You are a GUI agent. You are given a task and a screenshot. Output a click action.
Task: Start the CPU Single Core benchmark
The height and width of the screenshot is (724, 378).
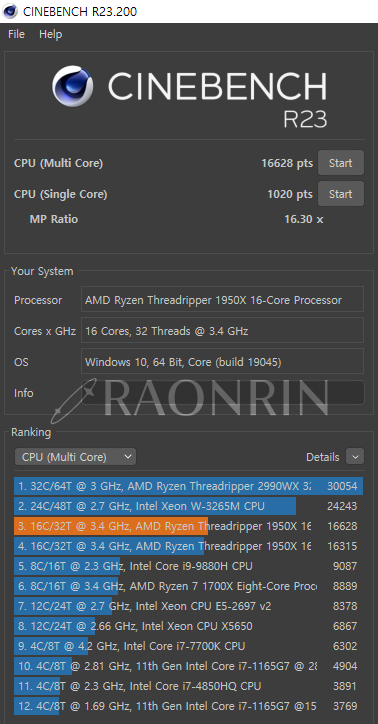point(341,194)
